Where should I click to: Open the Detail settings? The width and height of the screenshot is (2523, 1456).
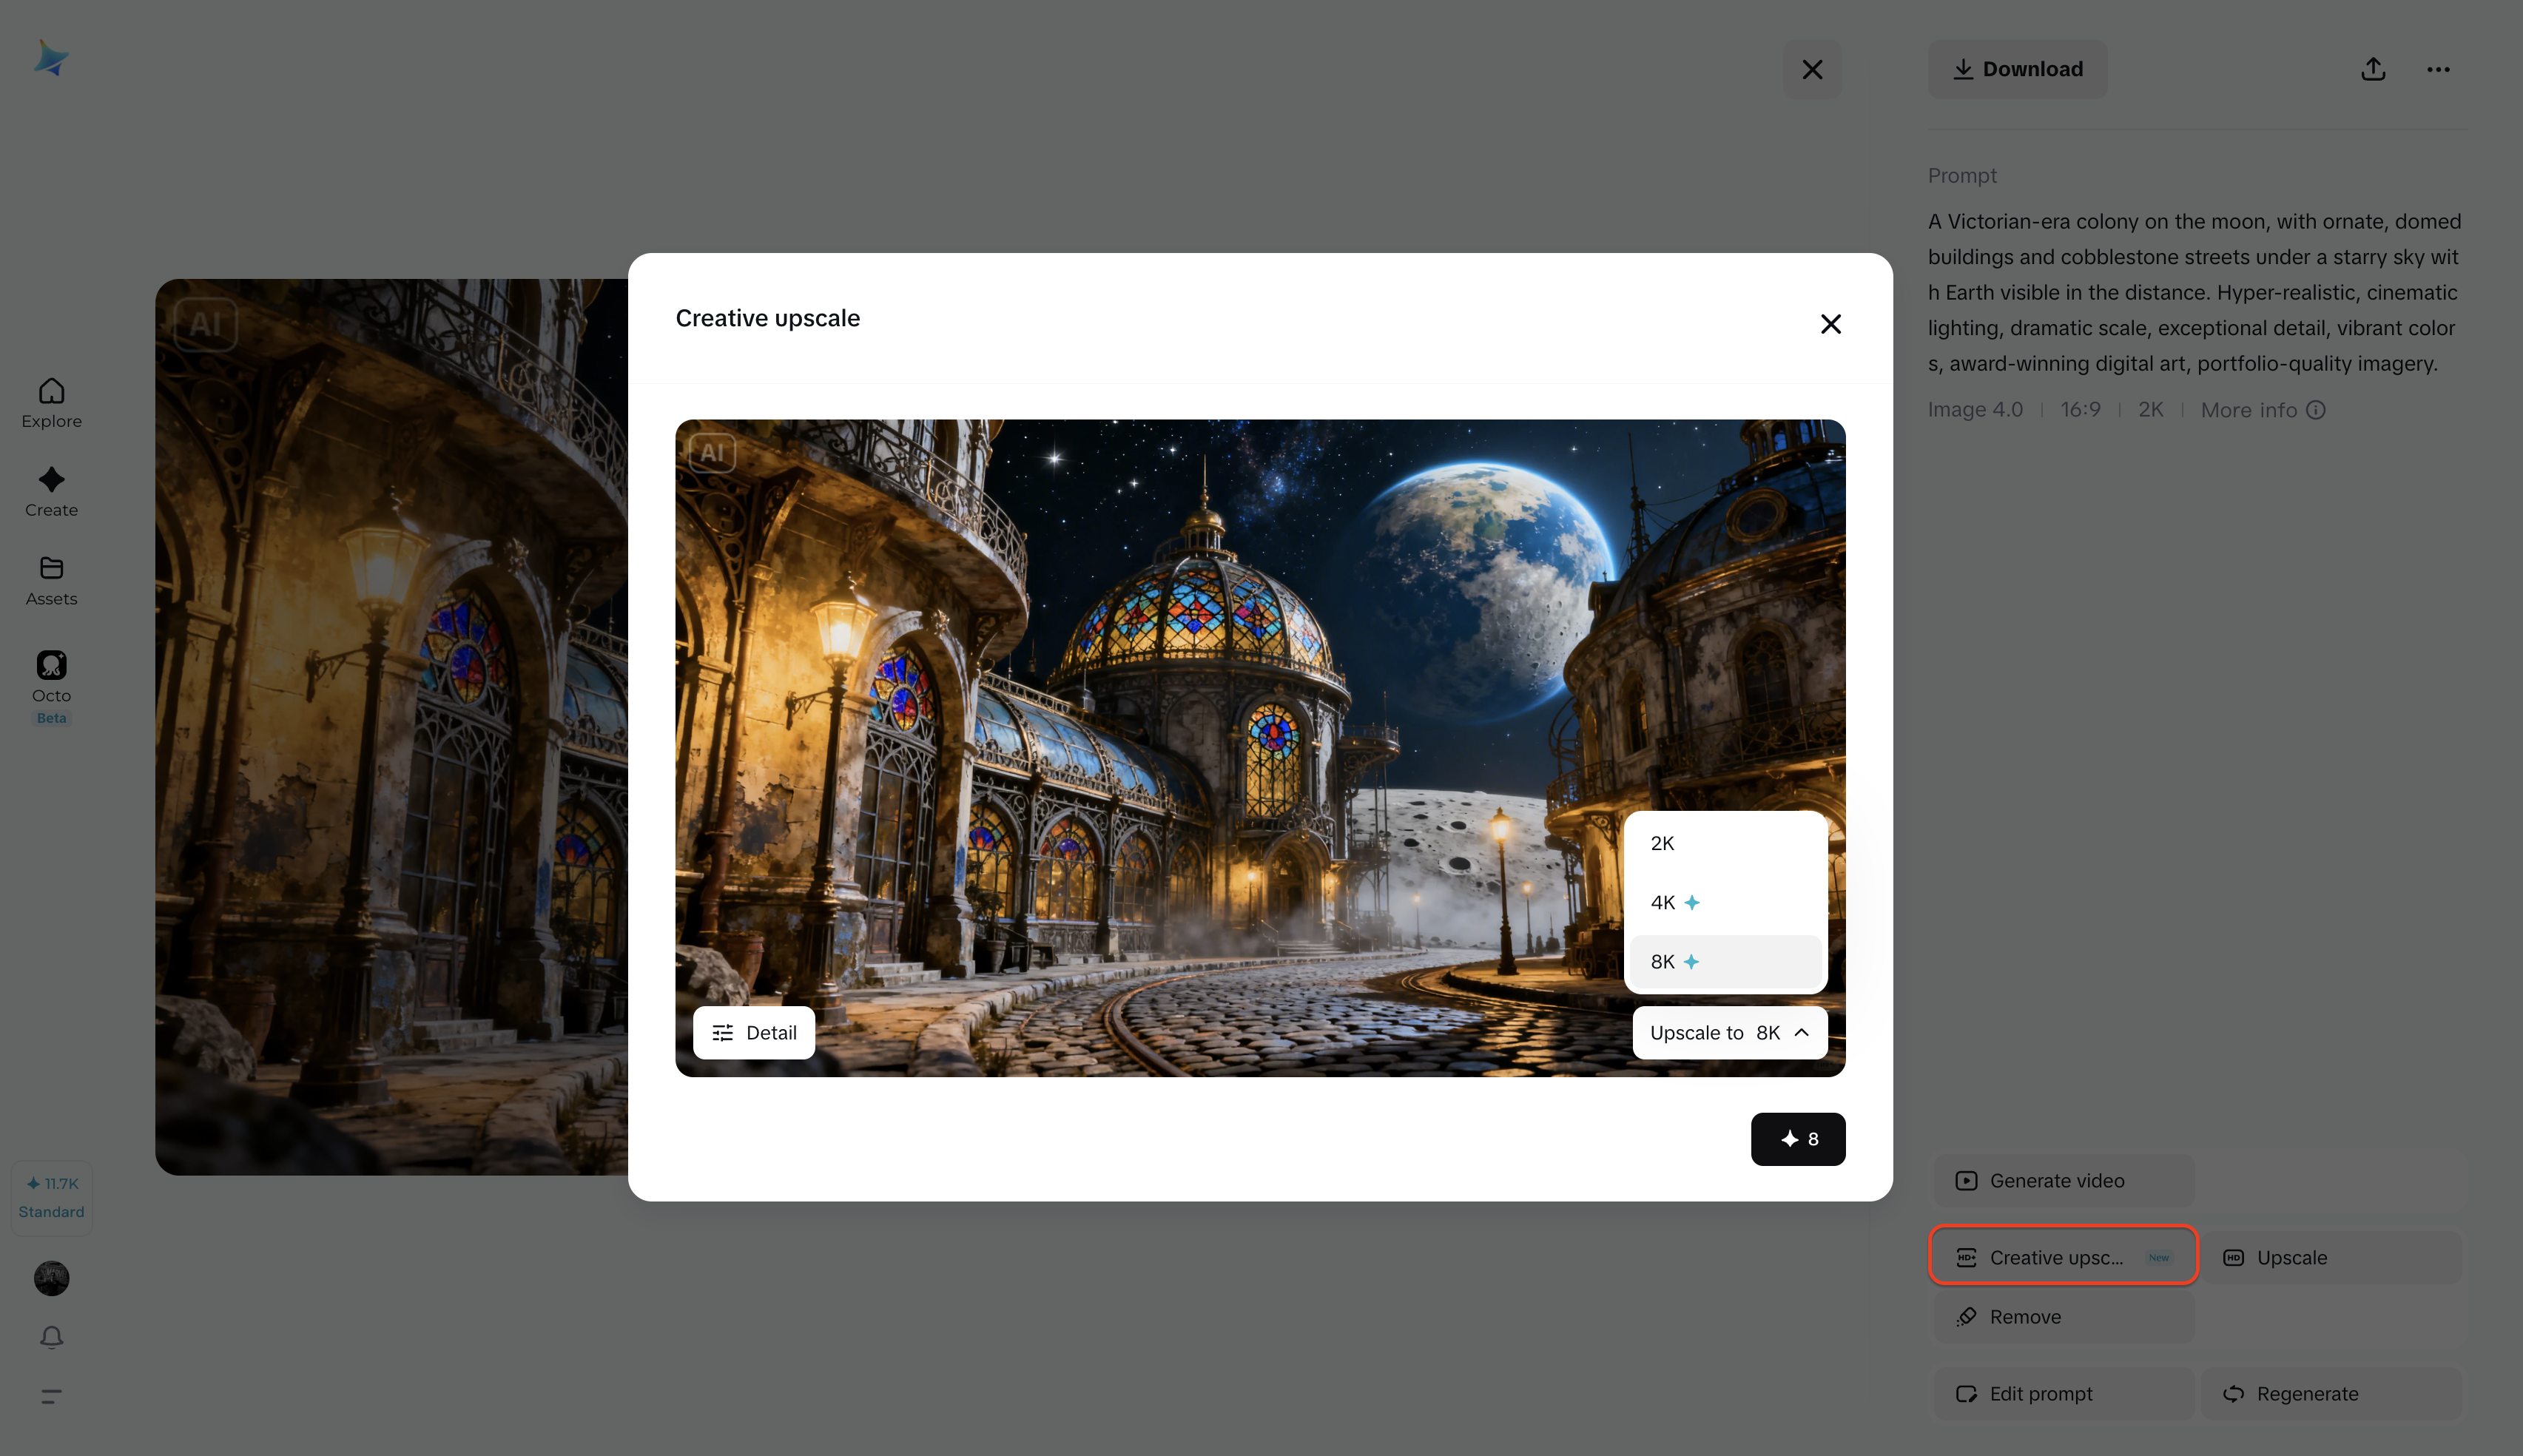tap(754, 1033)
